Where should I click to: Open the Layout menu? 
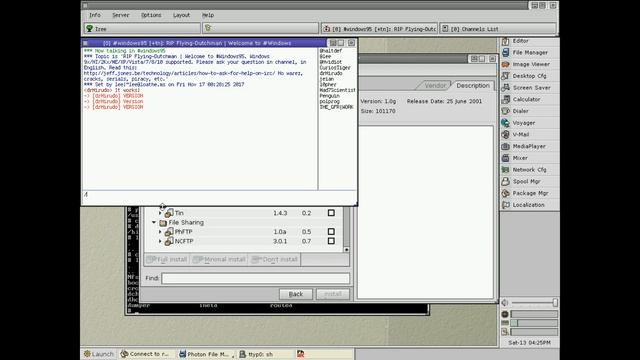click(181, 15)
